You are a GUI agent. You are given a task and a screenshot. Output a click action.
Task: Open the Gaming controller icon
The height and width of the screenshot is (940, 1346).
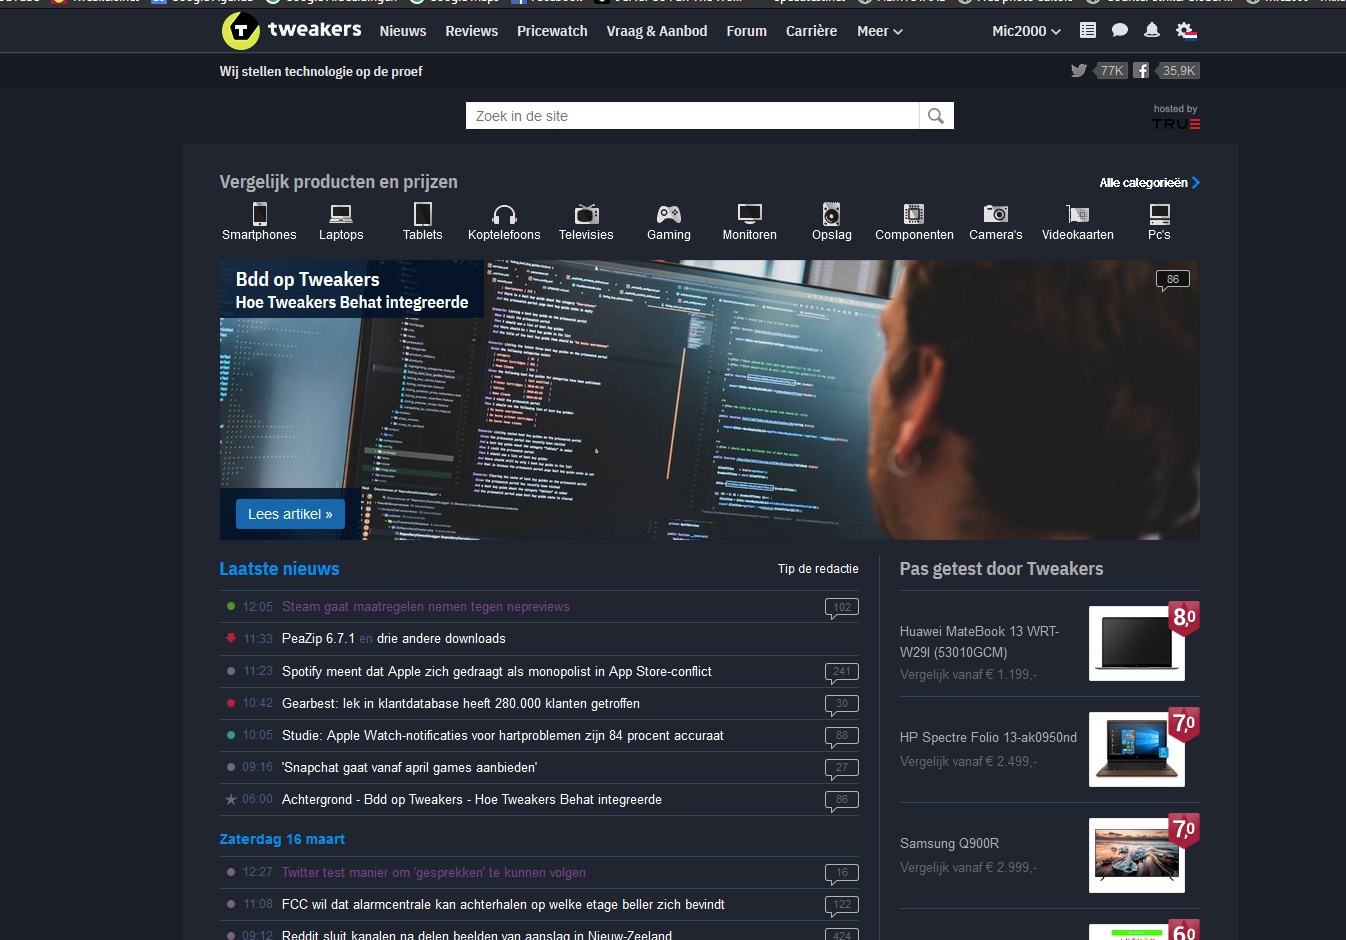[669, 214]
